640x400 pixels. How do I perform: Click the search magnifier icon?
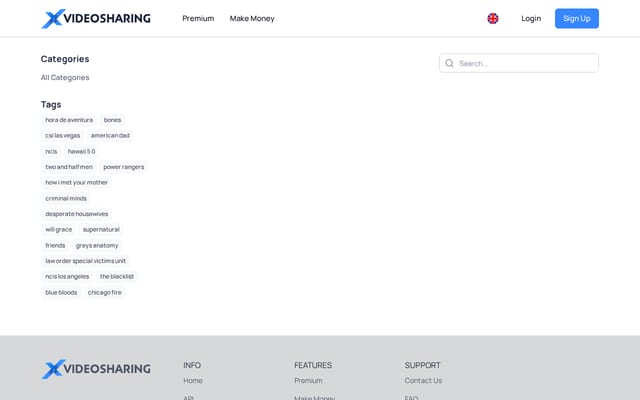(x=449, y=63)
